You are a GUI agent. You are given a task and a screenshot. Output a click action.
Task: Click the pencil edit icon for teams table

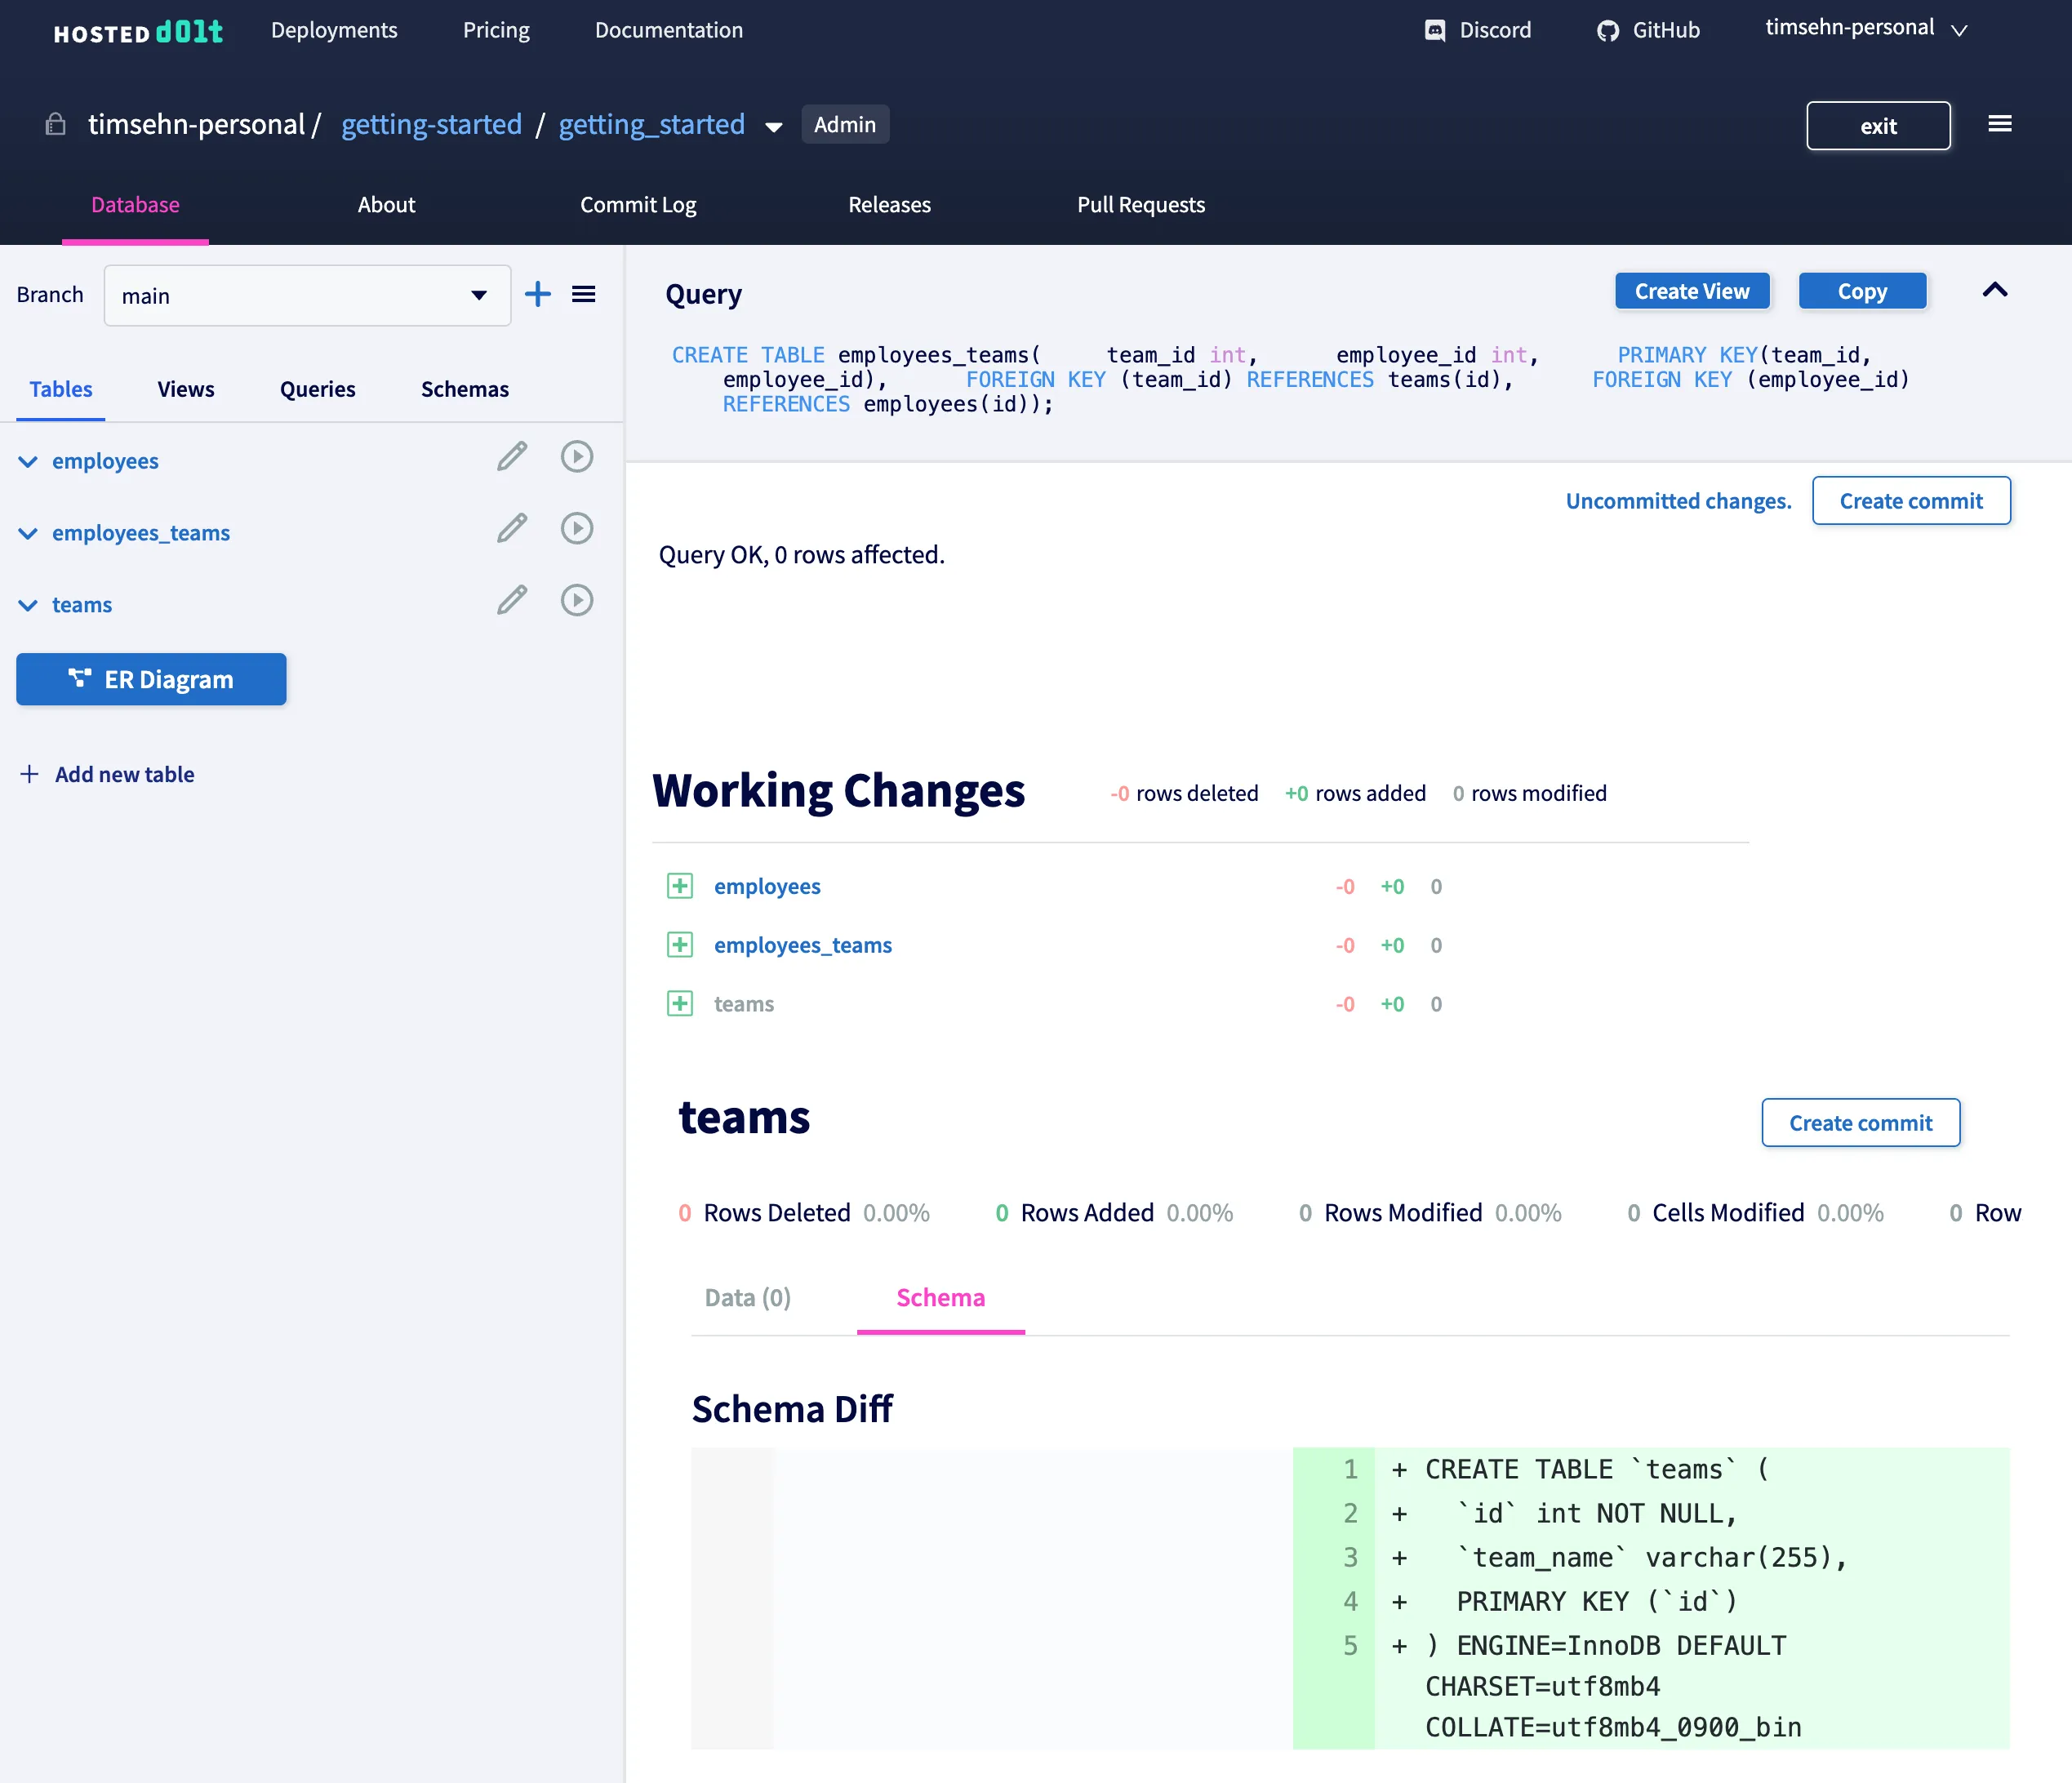tap(512, 601)
